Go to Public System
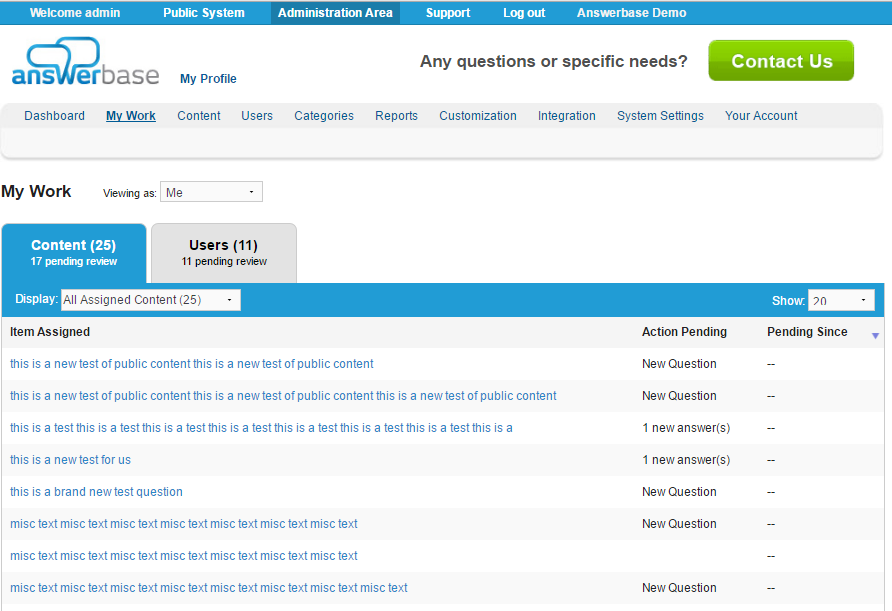The height and width of the screenshot is (611, 892). tap(204, 13)
